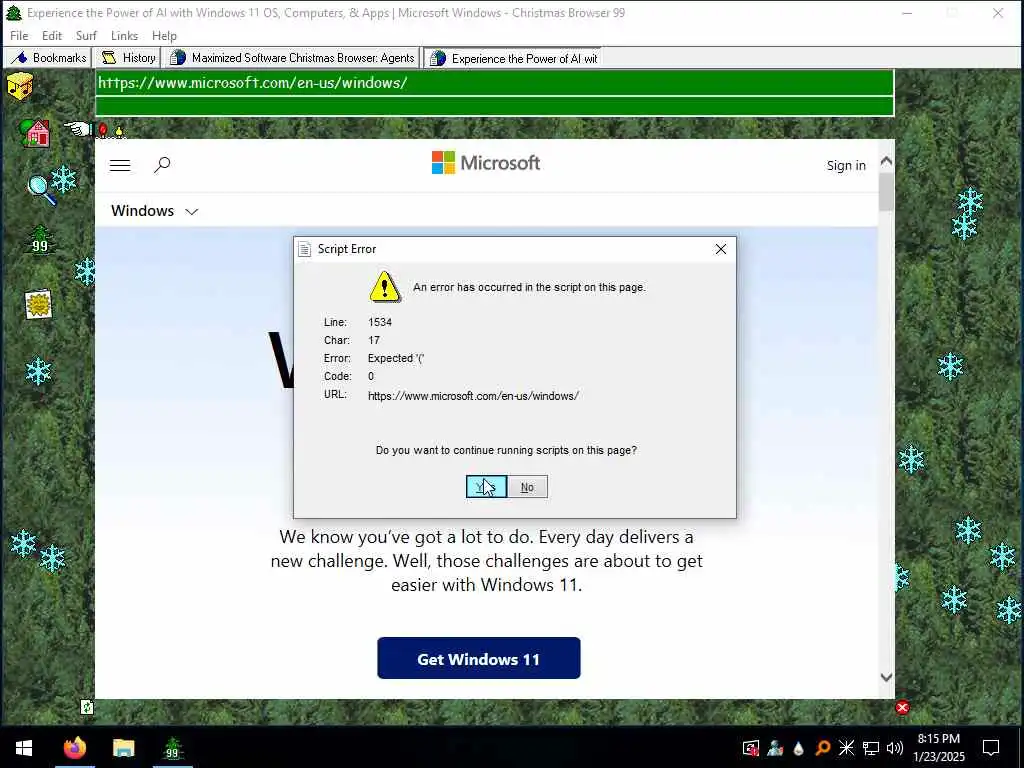Click the Get Windows 11 button
Viewport: 1024px width, 768px height.
tap(479, 658)
